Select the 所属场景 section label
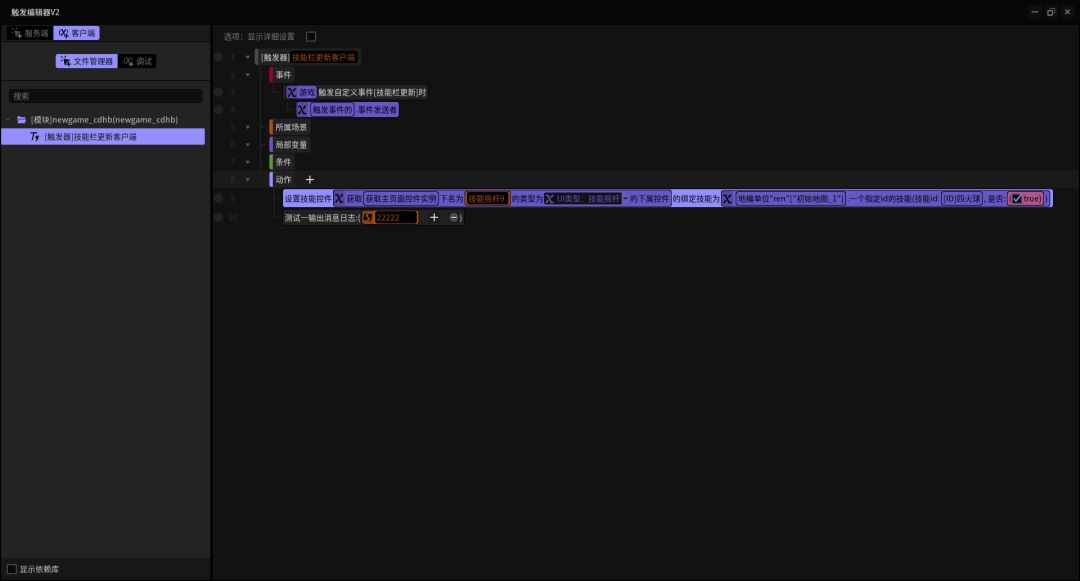Image resolution: width=1080 pixels, height=581 pixels. (x=291, y=127)
